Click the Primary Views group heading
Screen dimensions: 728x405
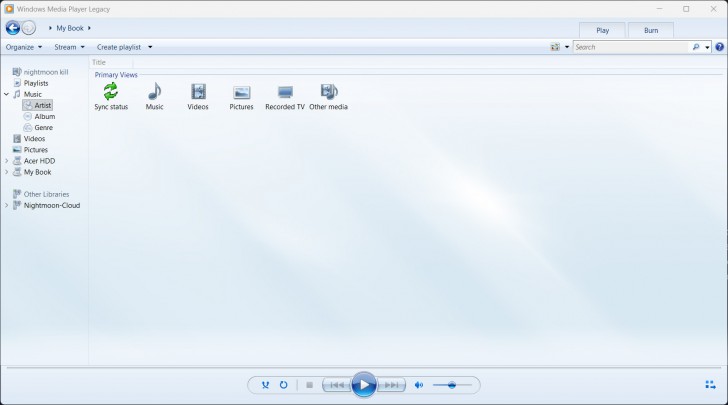116,75
